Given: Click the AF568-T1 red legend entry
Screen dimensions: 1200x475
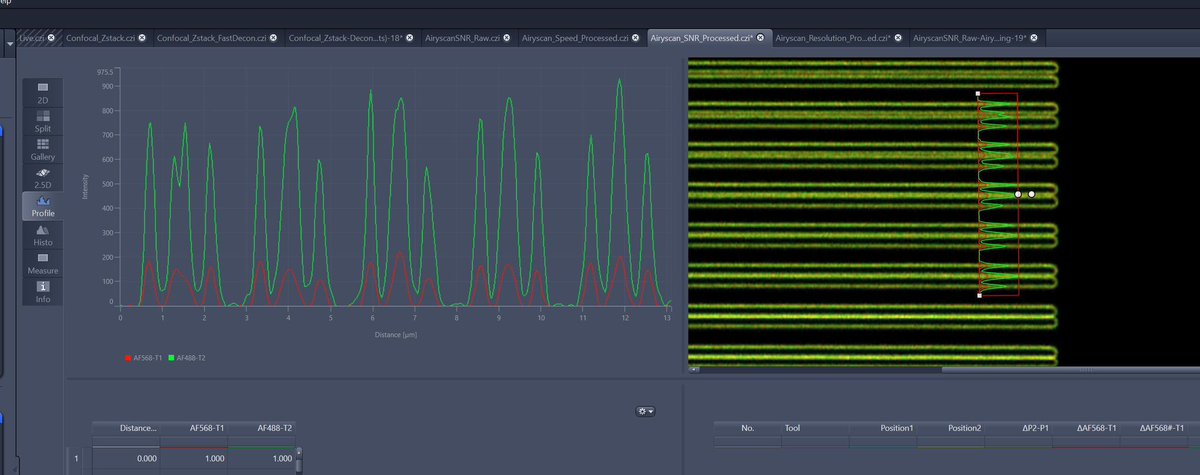Looking at the screenshot, I should pyautogui.click(x=142, y=357).
